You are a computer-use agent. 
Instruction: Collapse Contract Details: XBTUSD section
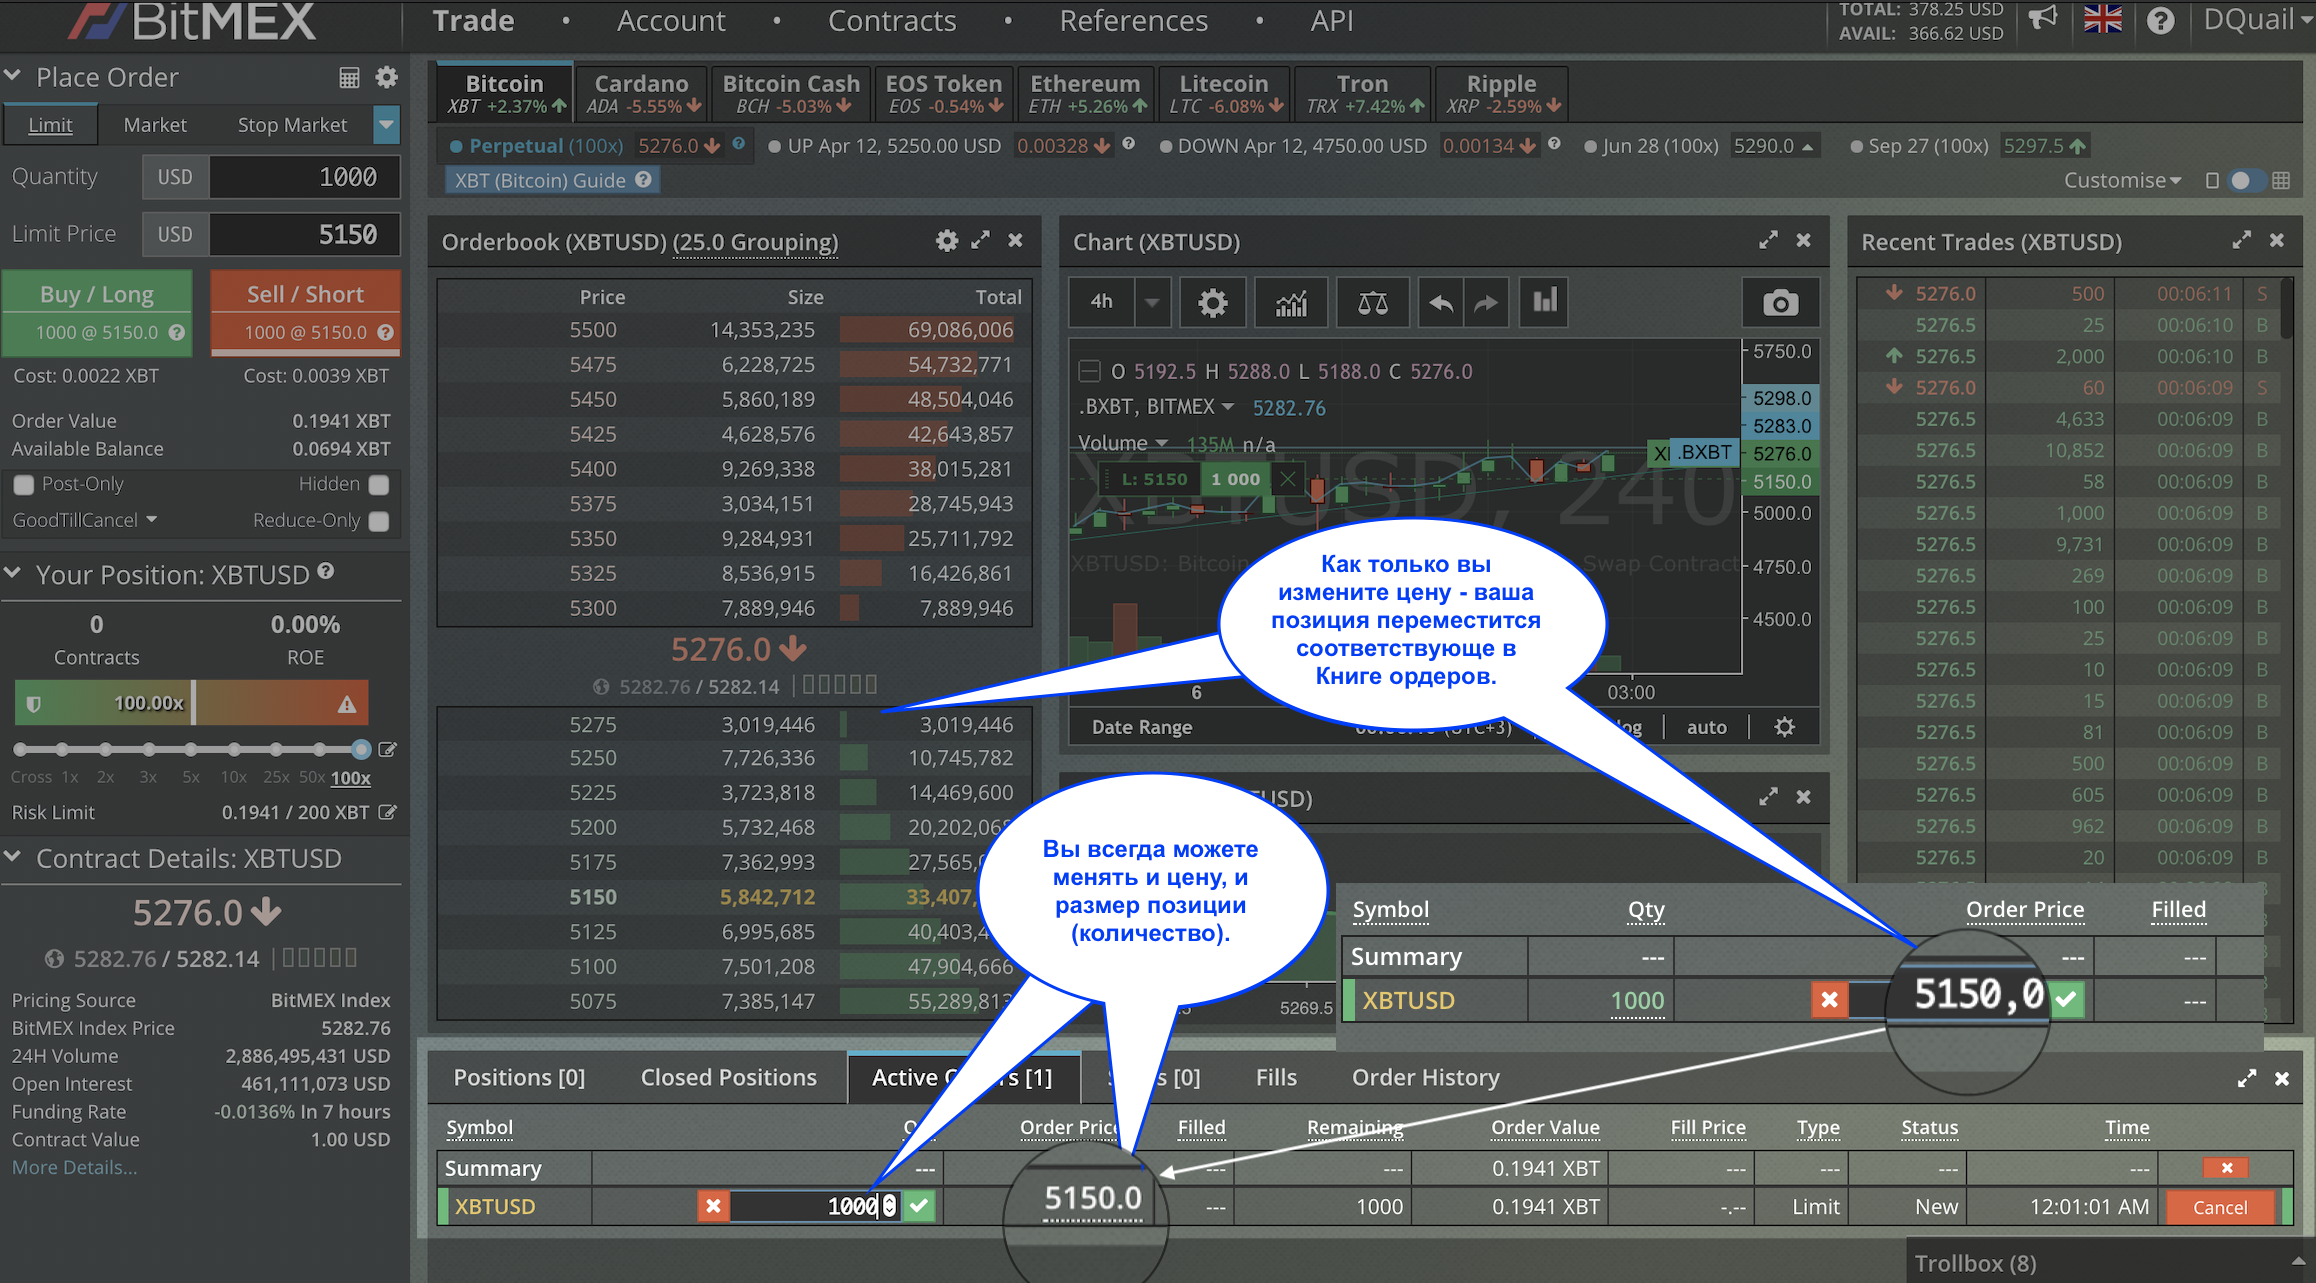tap(14, 857)
